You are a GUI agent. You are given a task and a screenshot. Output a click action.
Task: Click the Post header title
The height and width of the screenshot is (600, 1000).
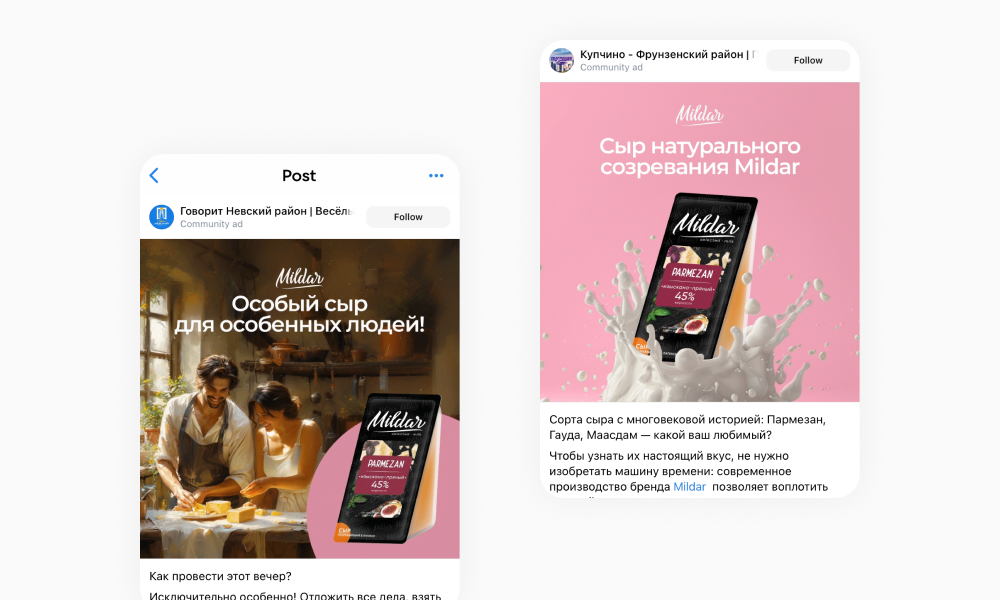[x=299, y=176]
